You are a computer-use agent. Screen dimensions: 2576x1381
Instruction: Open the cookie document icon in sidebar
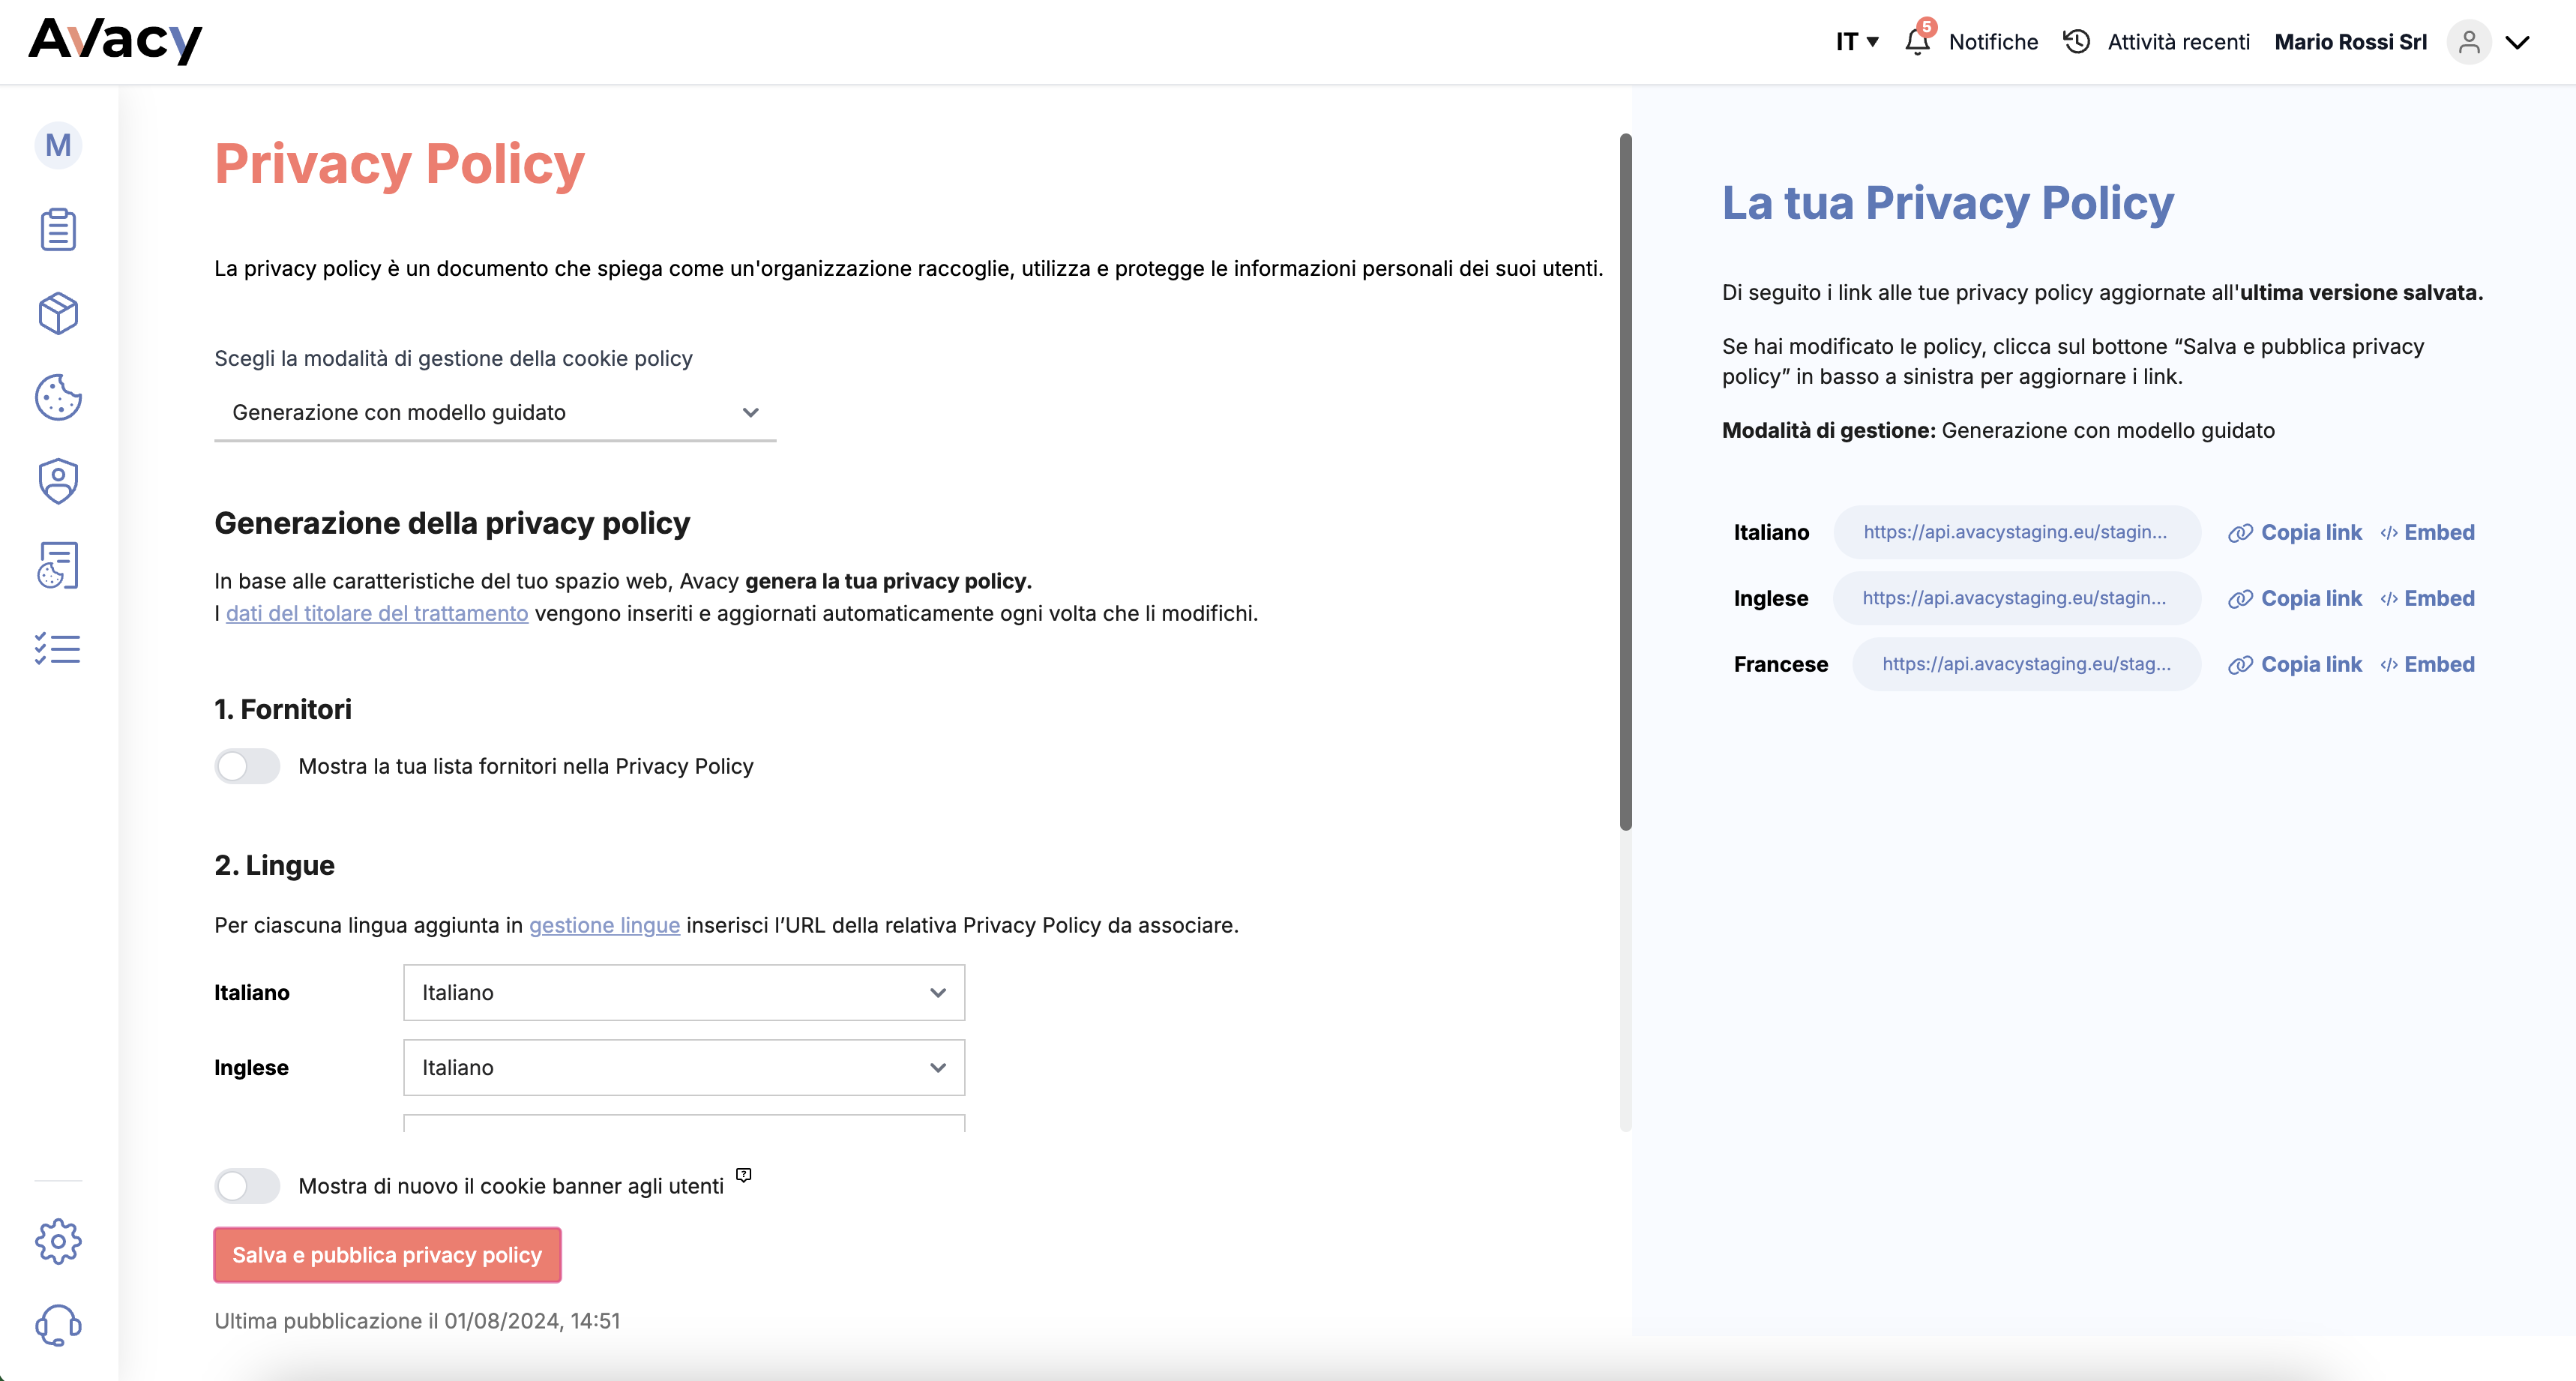coord(58,566)
